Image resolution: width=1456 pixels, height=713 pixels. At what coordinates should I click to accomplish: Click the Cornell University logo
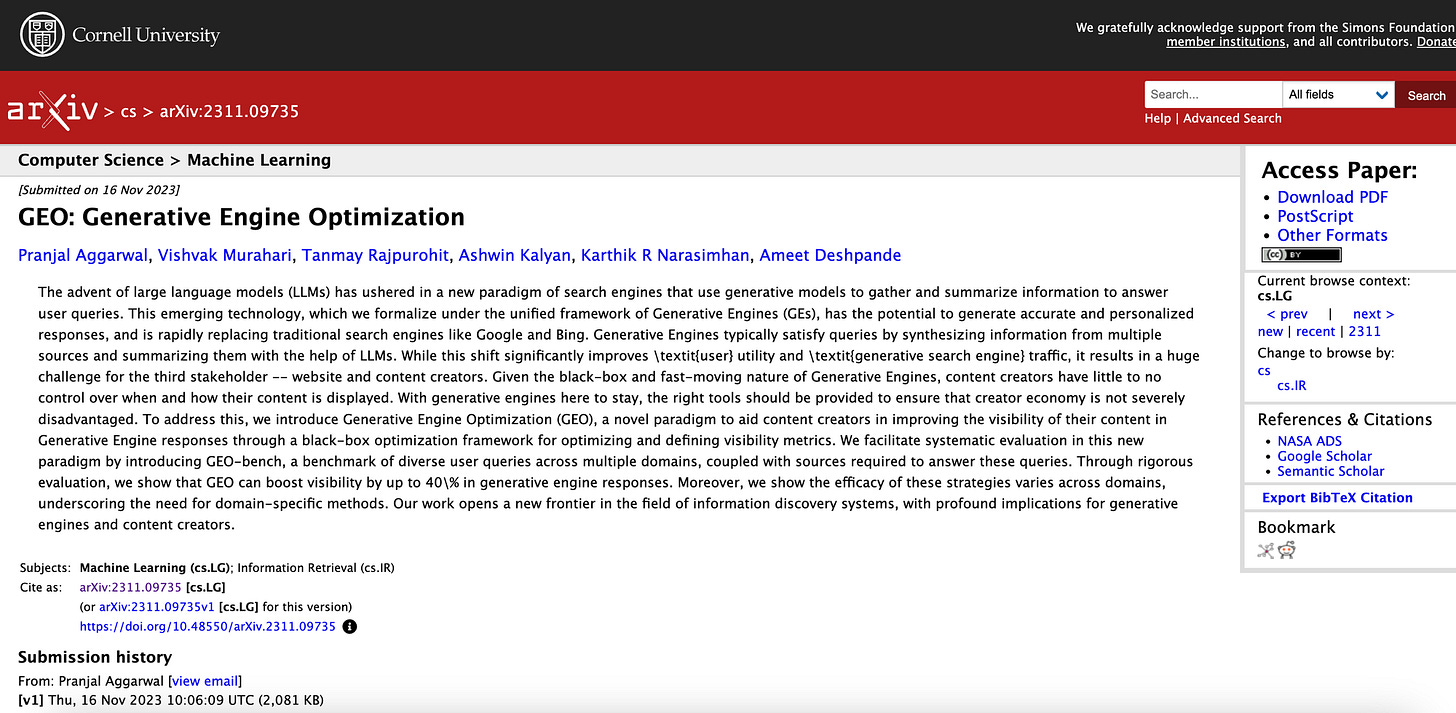pyautogui.click(x=120, y=35)
